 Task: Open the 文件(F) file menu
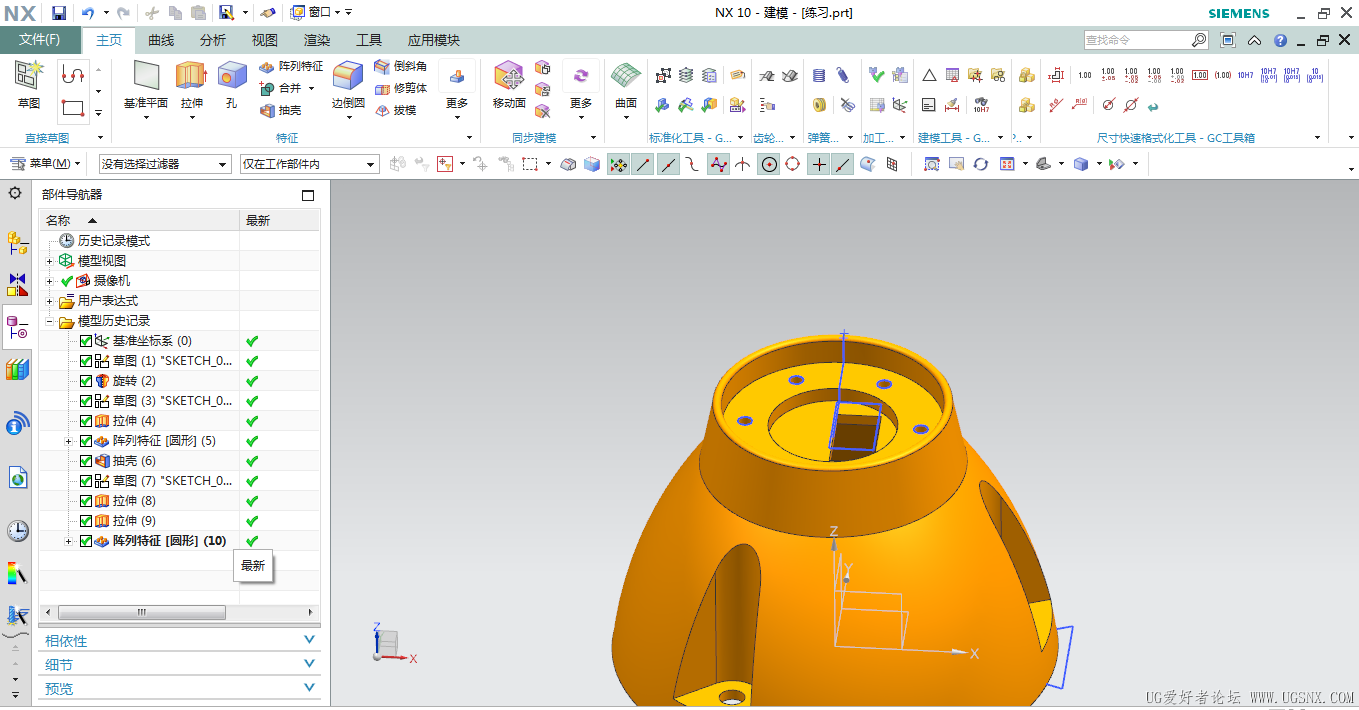(x=40, y=40)
